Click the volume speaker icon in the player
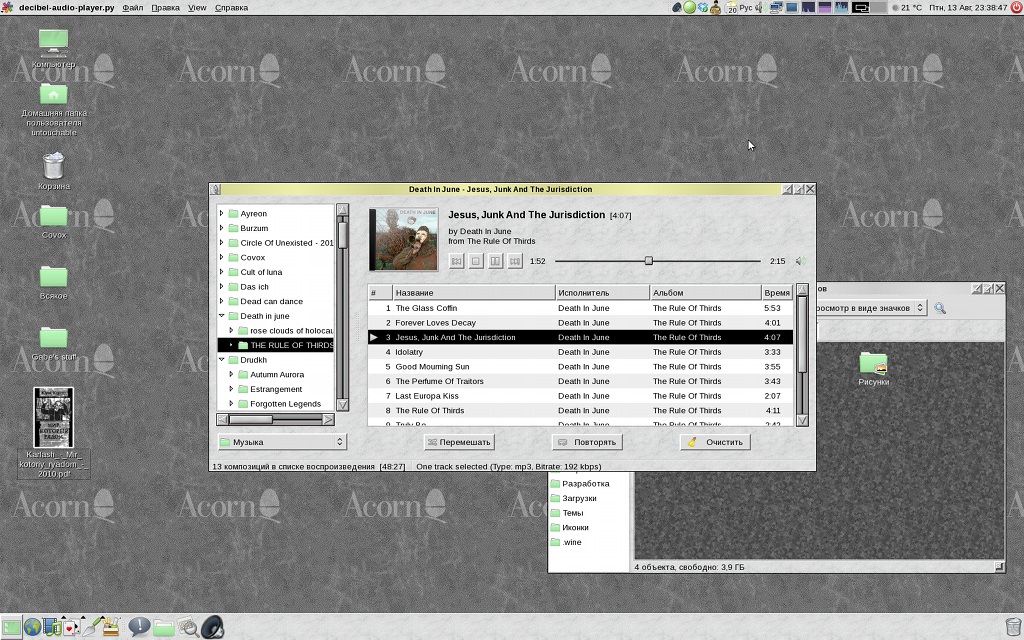 [x=800, y=261]
